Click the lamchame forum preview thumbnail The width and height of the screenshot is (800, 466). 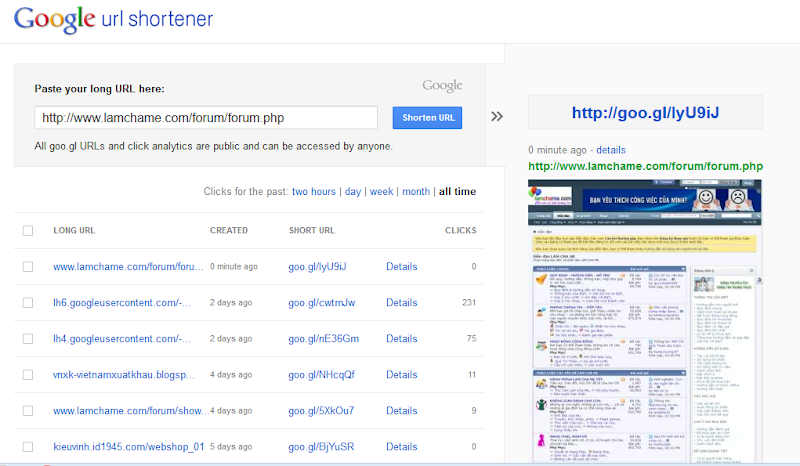[645, 321]
